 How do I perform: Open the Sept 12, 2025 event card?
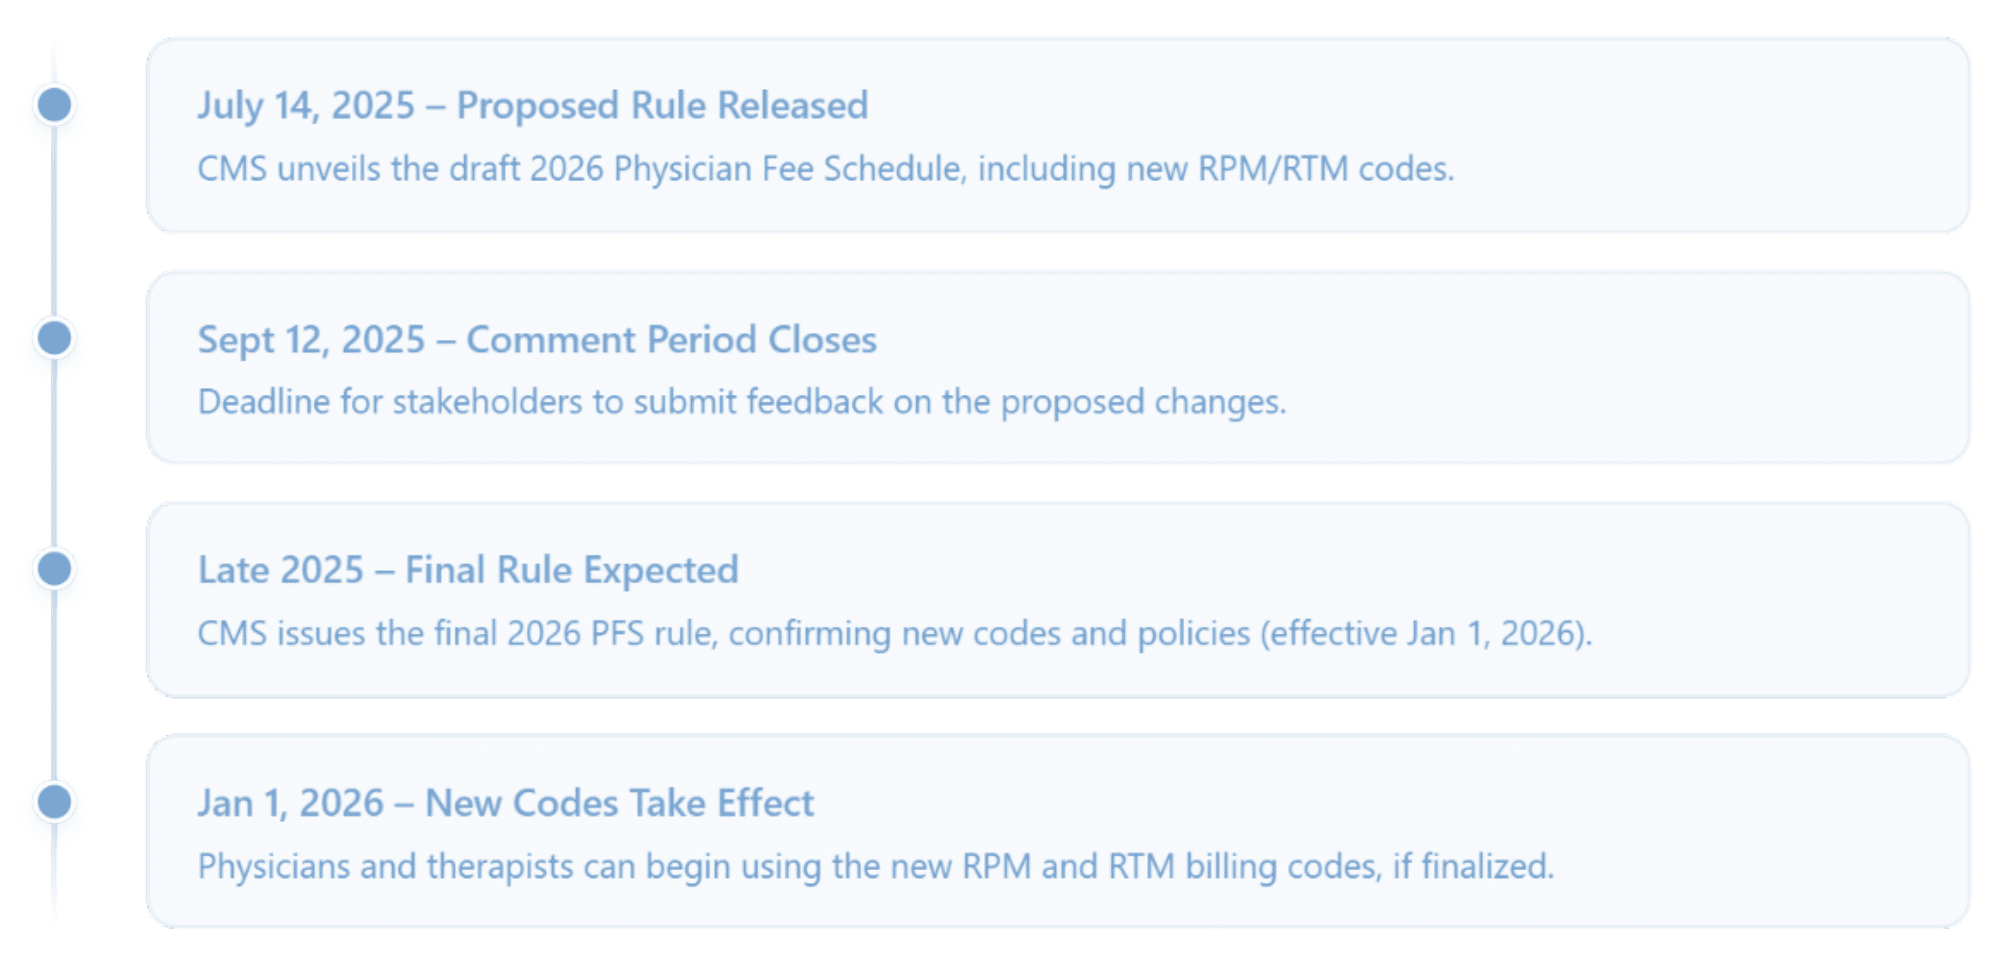1058,368
